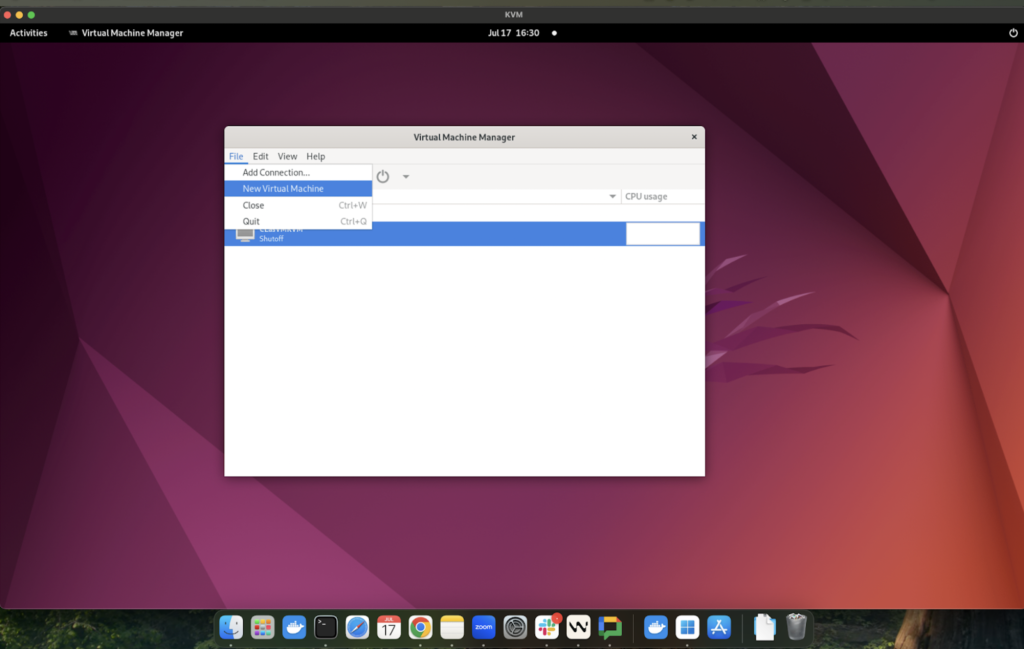The image size is (1024, 649).
Task: Launch Google Chrome from the dock
Action: [421, 627]
